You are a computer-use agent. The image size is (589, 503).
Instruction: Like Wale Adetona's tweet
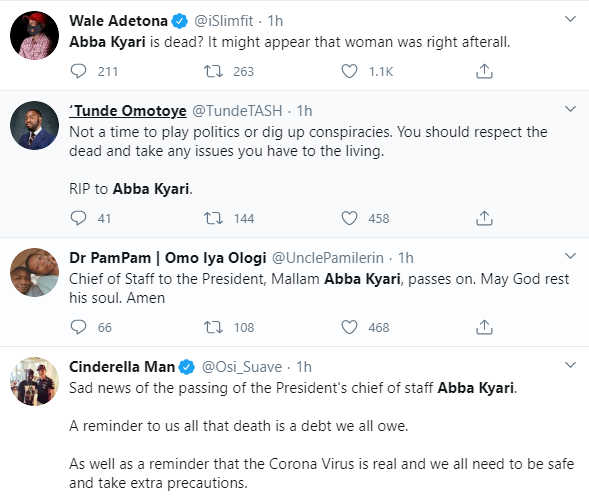coord(349,71)
